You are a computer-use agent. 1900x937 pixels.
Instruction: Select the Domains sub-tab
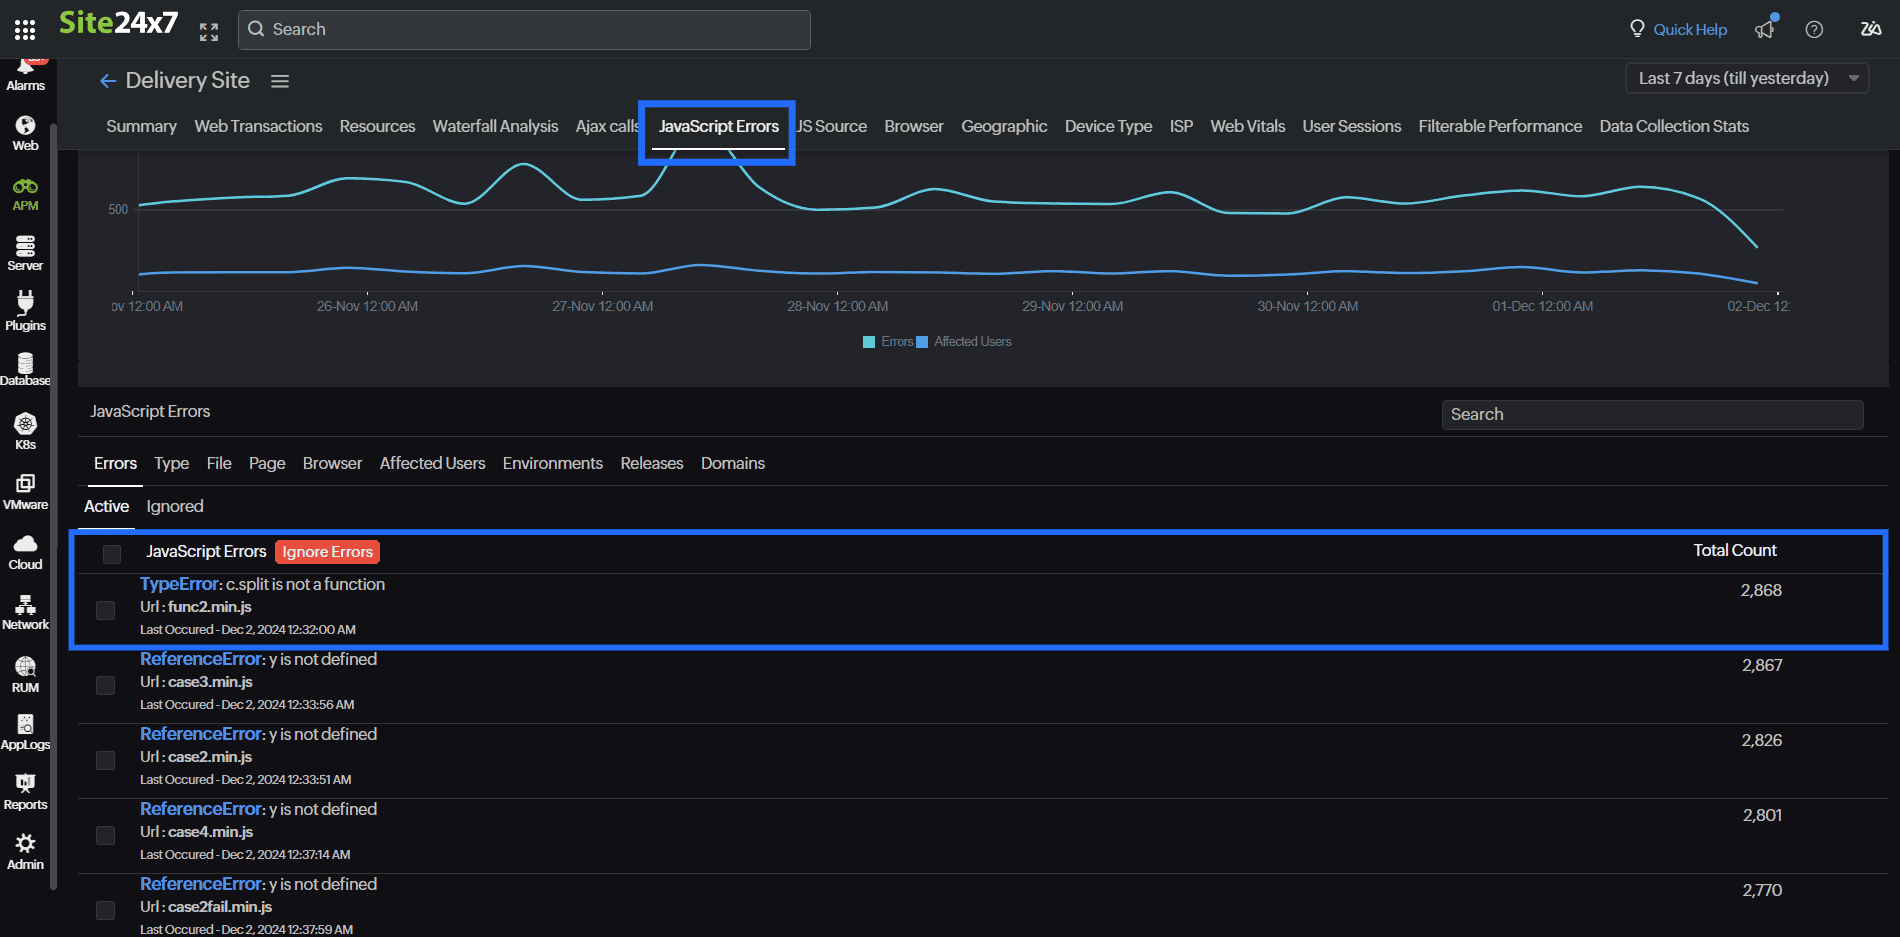point(732,463)
